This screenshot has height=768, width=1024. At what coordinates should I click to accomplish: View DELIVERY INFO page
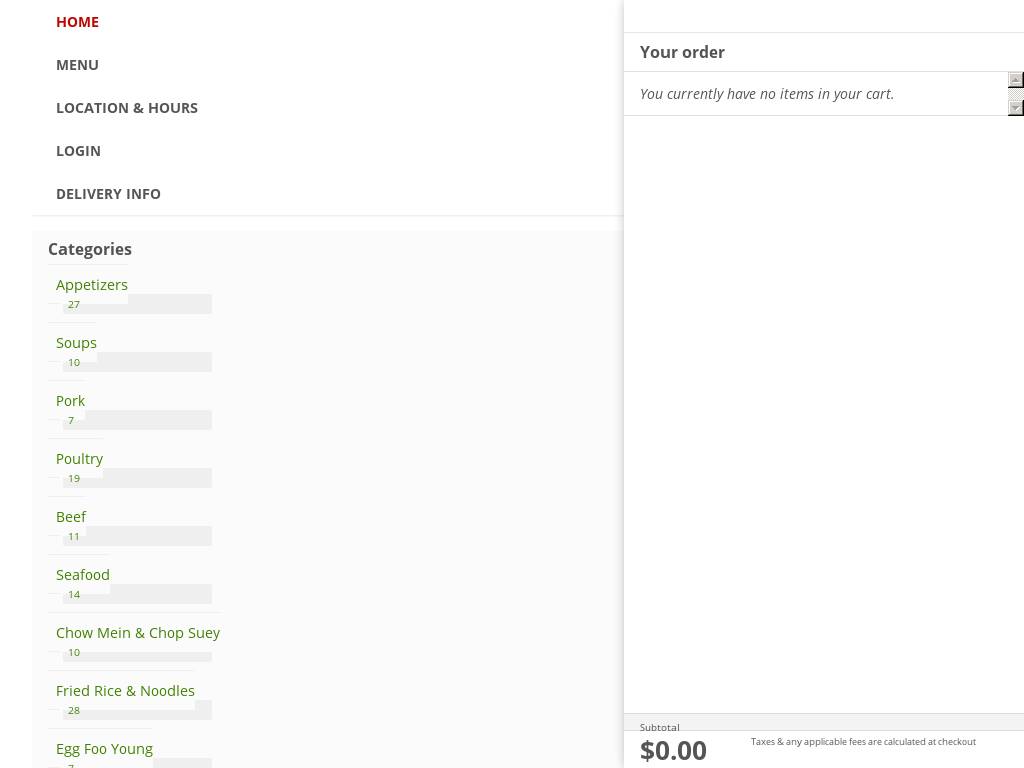click(108, 194)
